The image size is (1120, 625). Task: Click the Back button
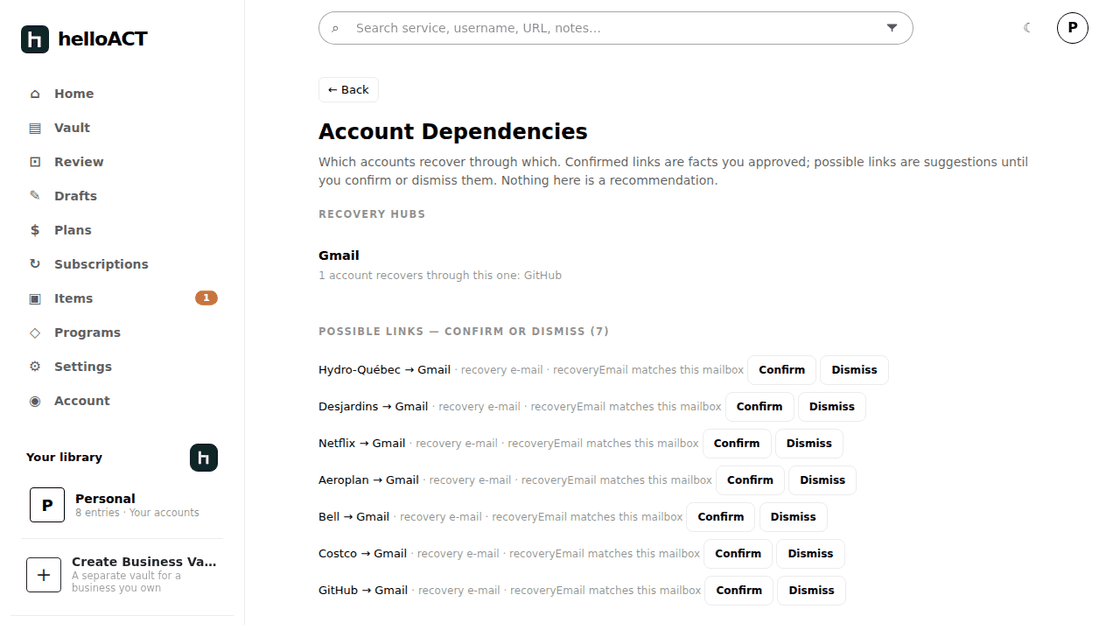[x=349, y=90]
